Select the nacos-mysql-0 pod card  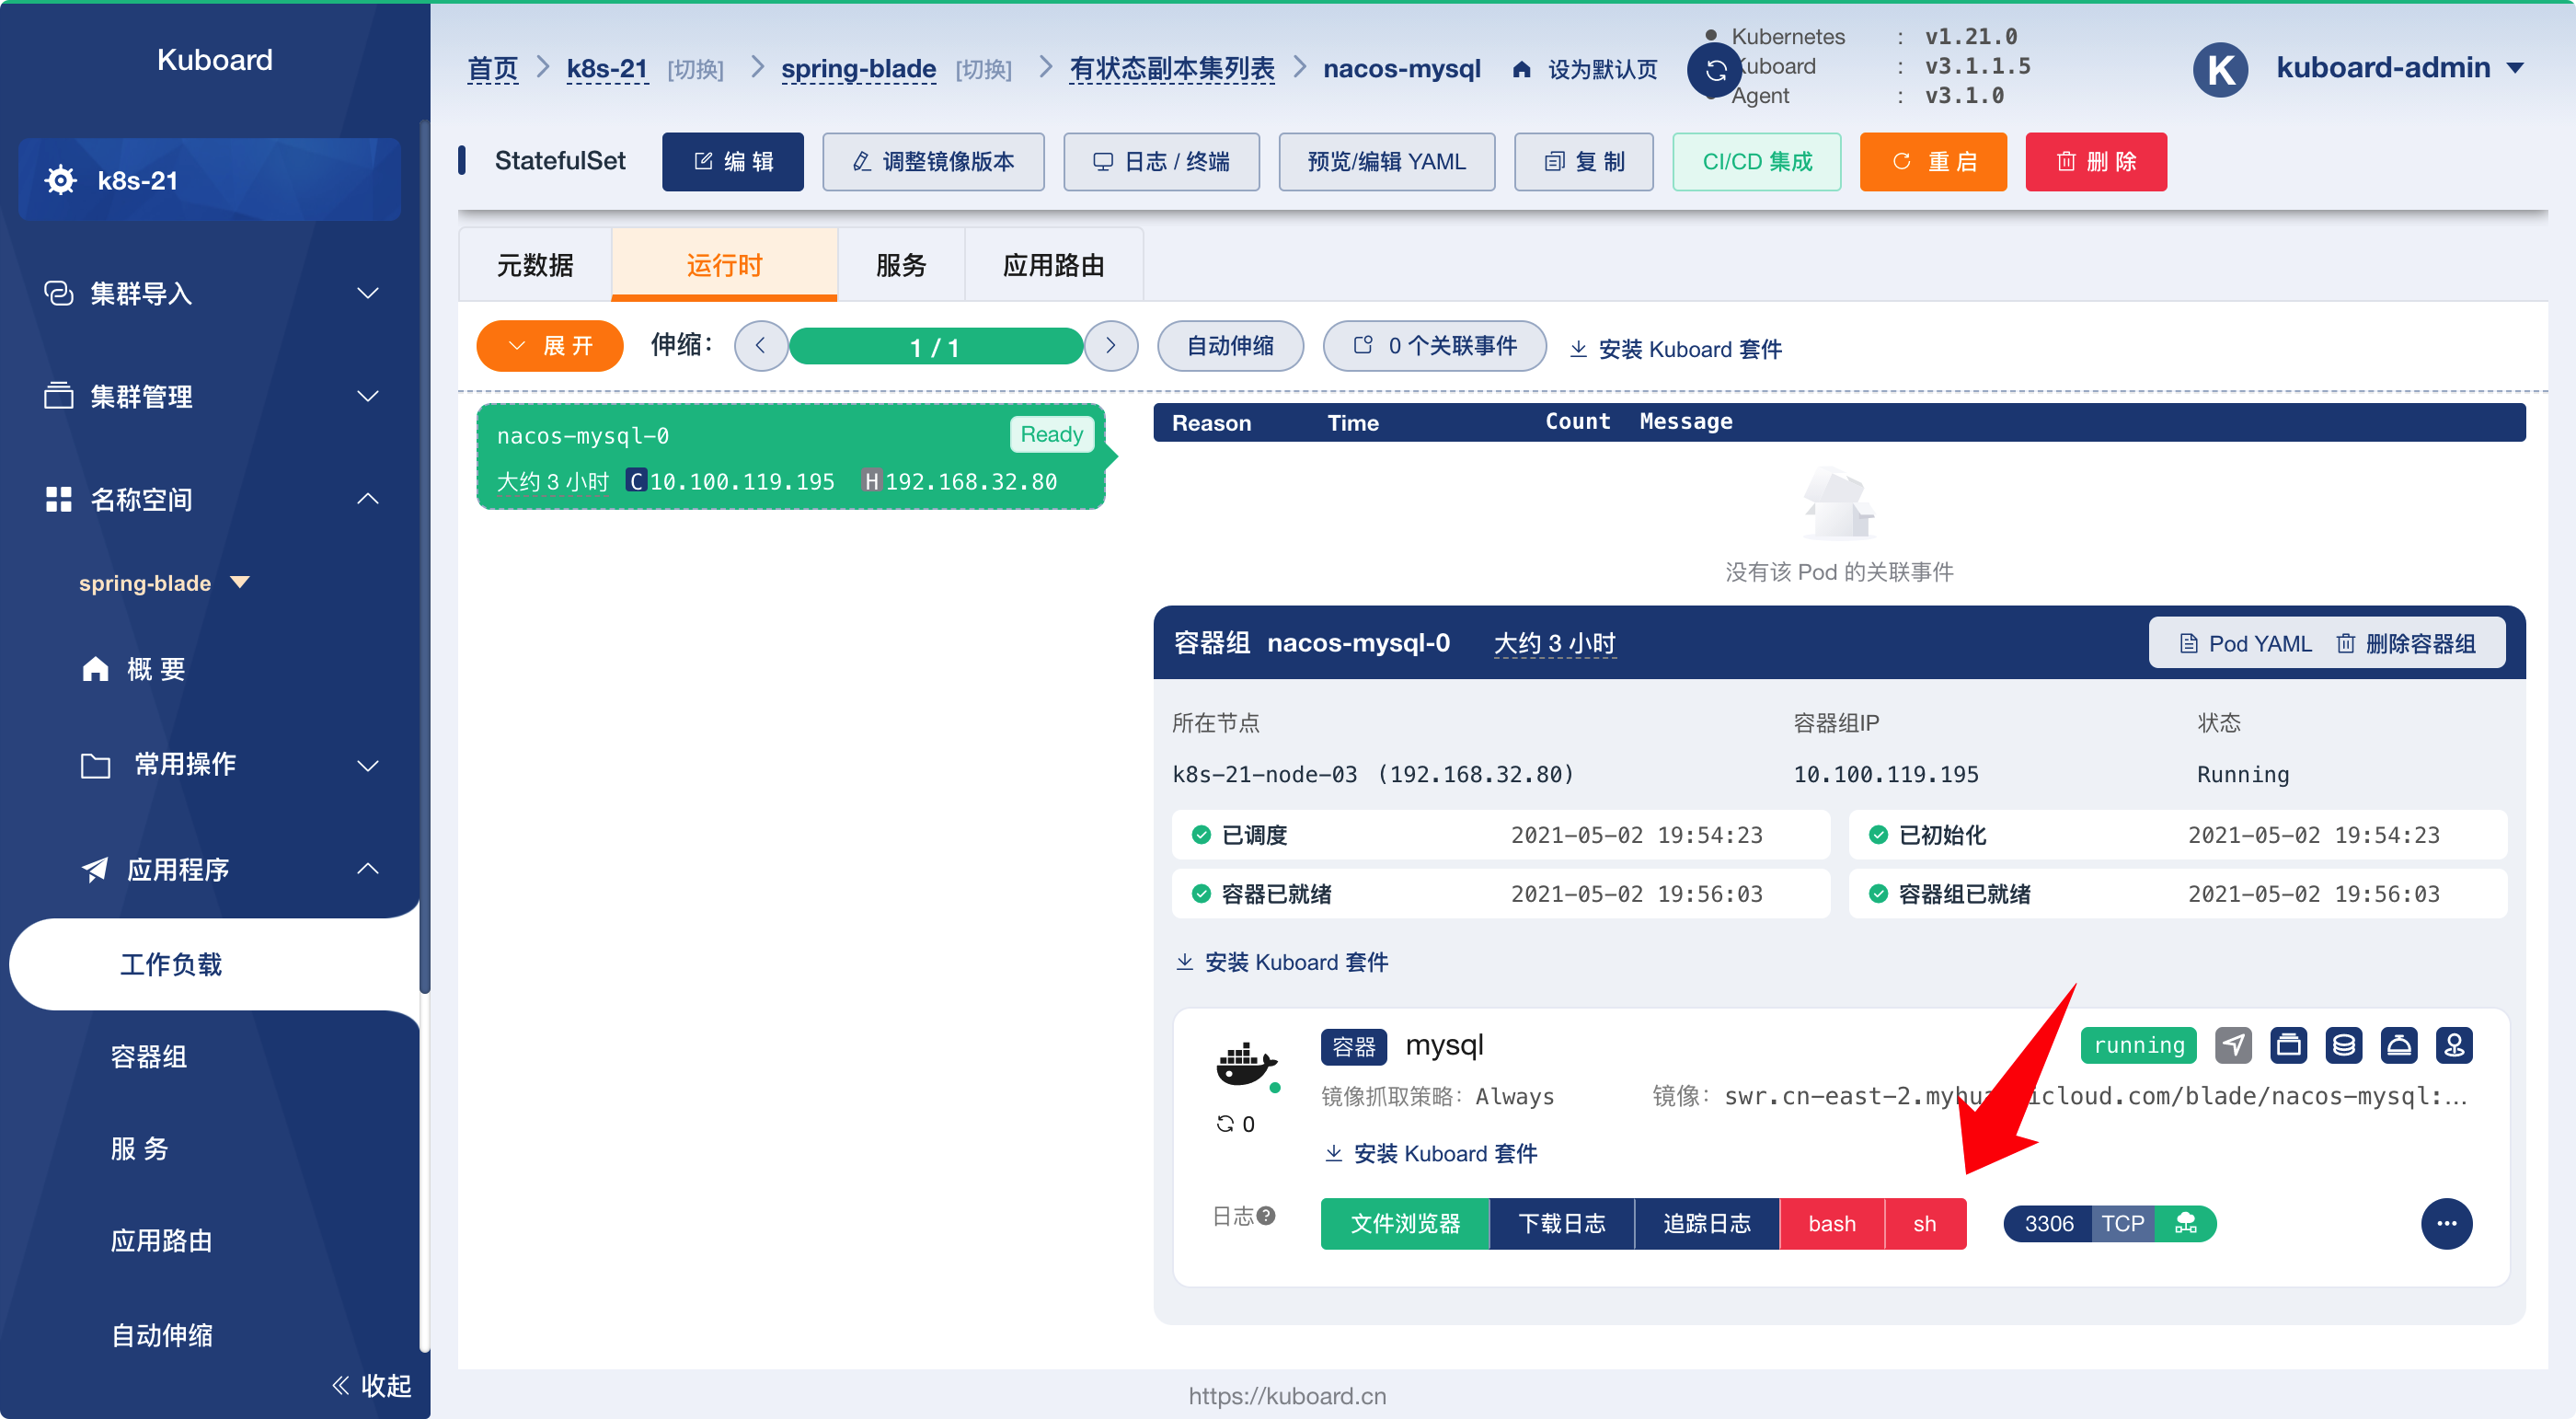pos(791,457)
